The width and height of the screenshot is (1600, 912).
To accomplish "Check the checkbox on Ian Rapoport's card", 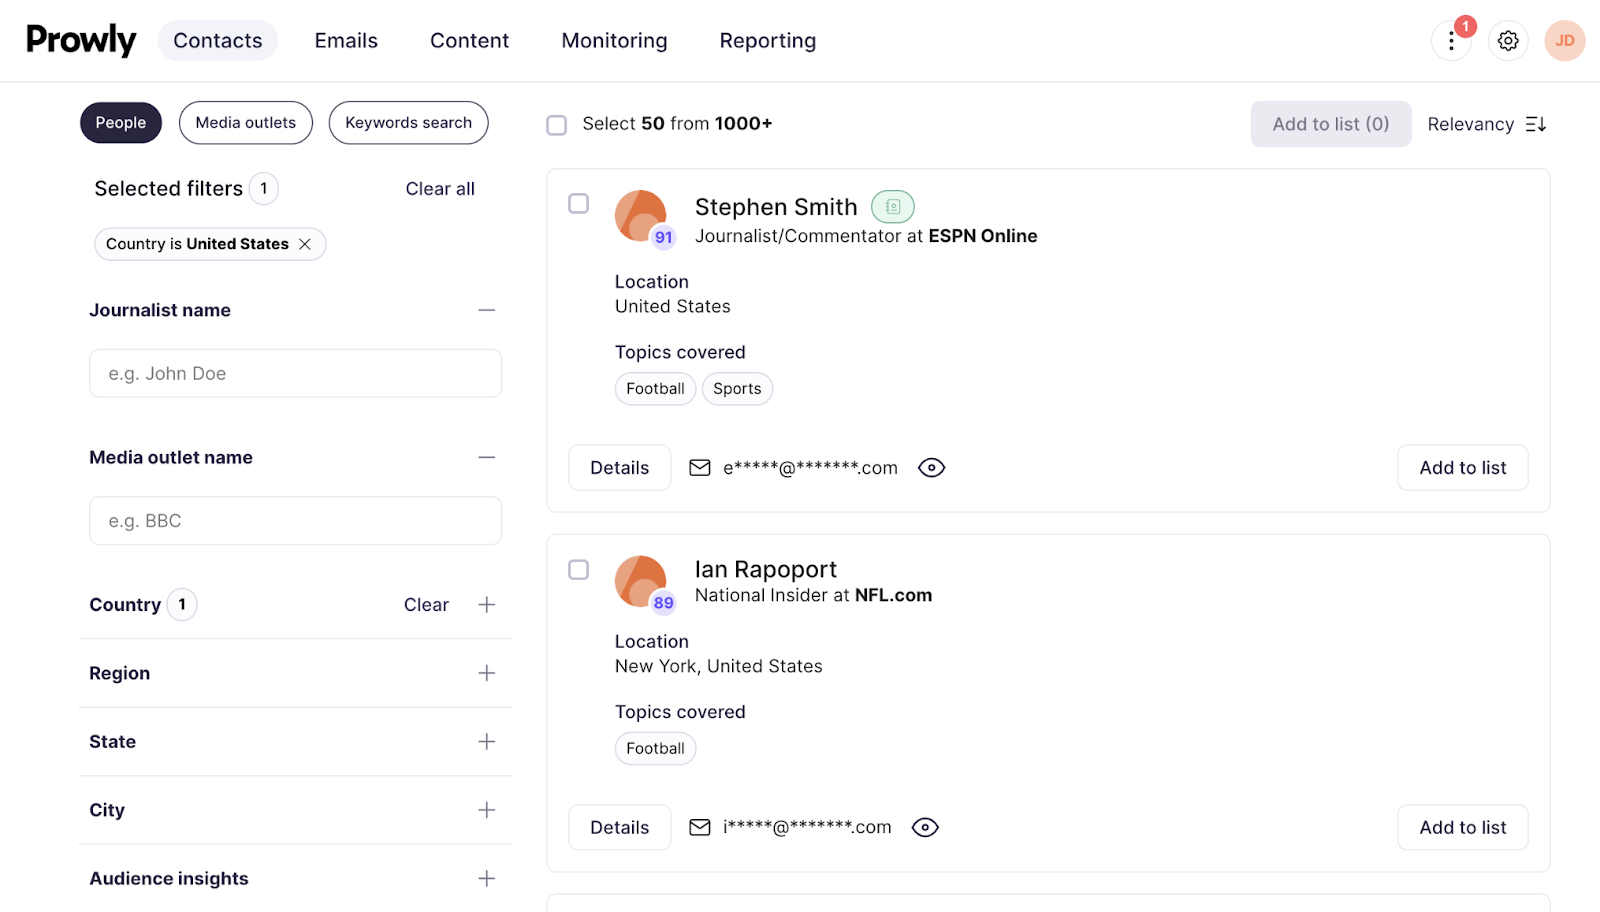I will pyautogui.click(x=579, y=570).
